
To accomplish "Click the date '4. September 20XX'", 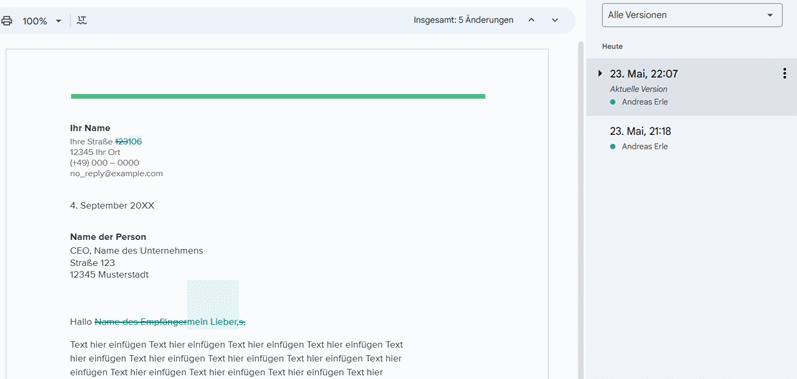I will click(x=112, y=206).
